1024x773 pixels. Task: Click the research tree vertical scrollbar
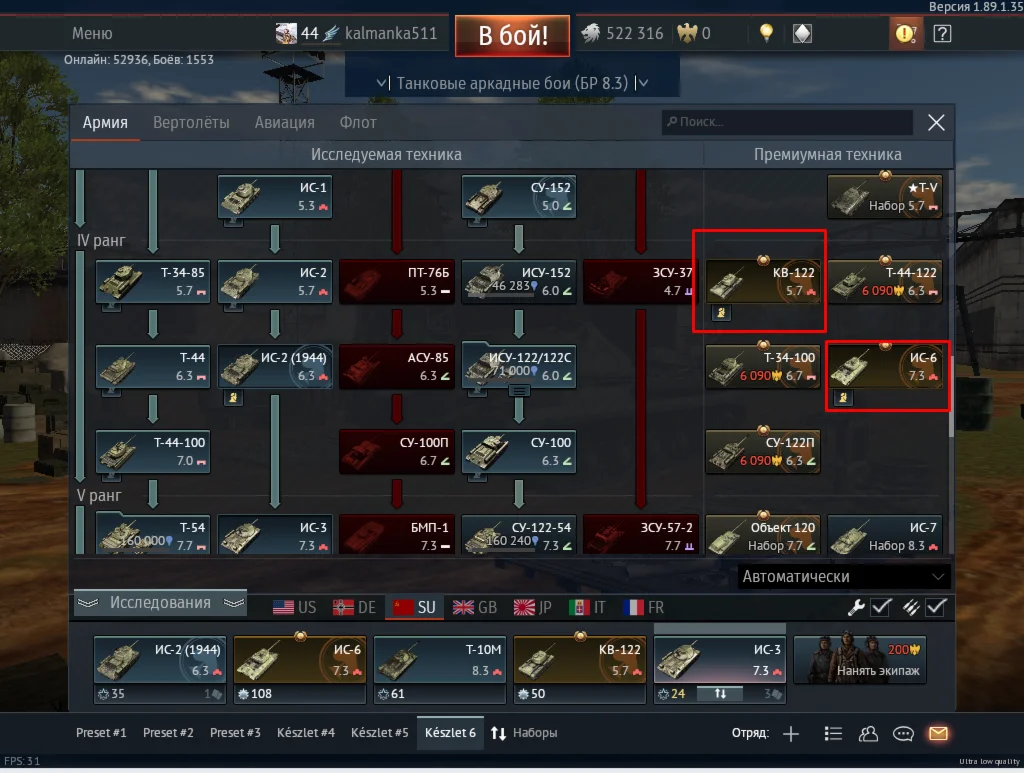952,396
